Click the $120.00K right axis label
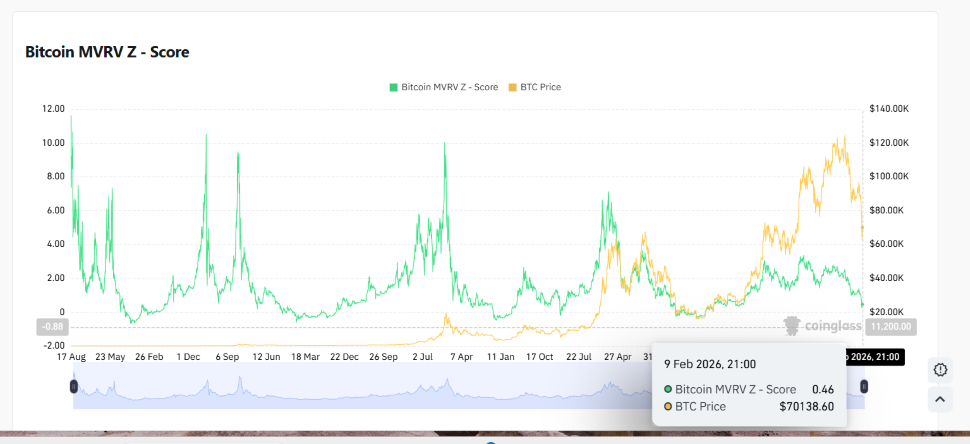 (x=889, y=143)
